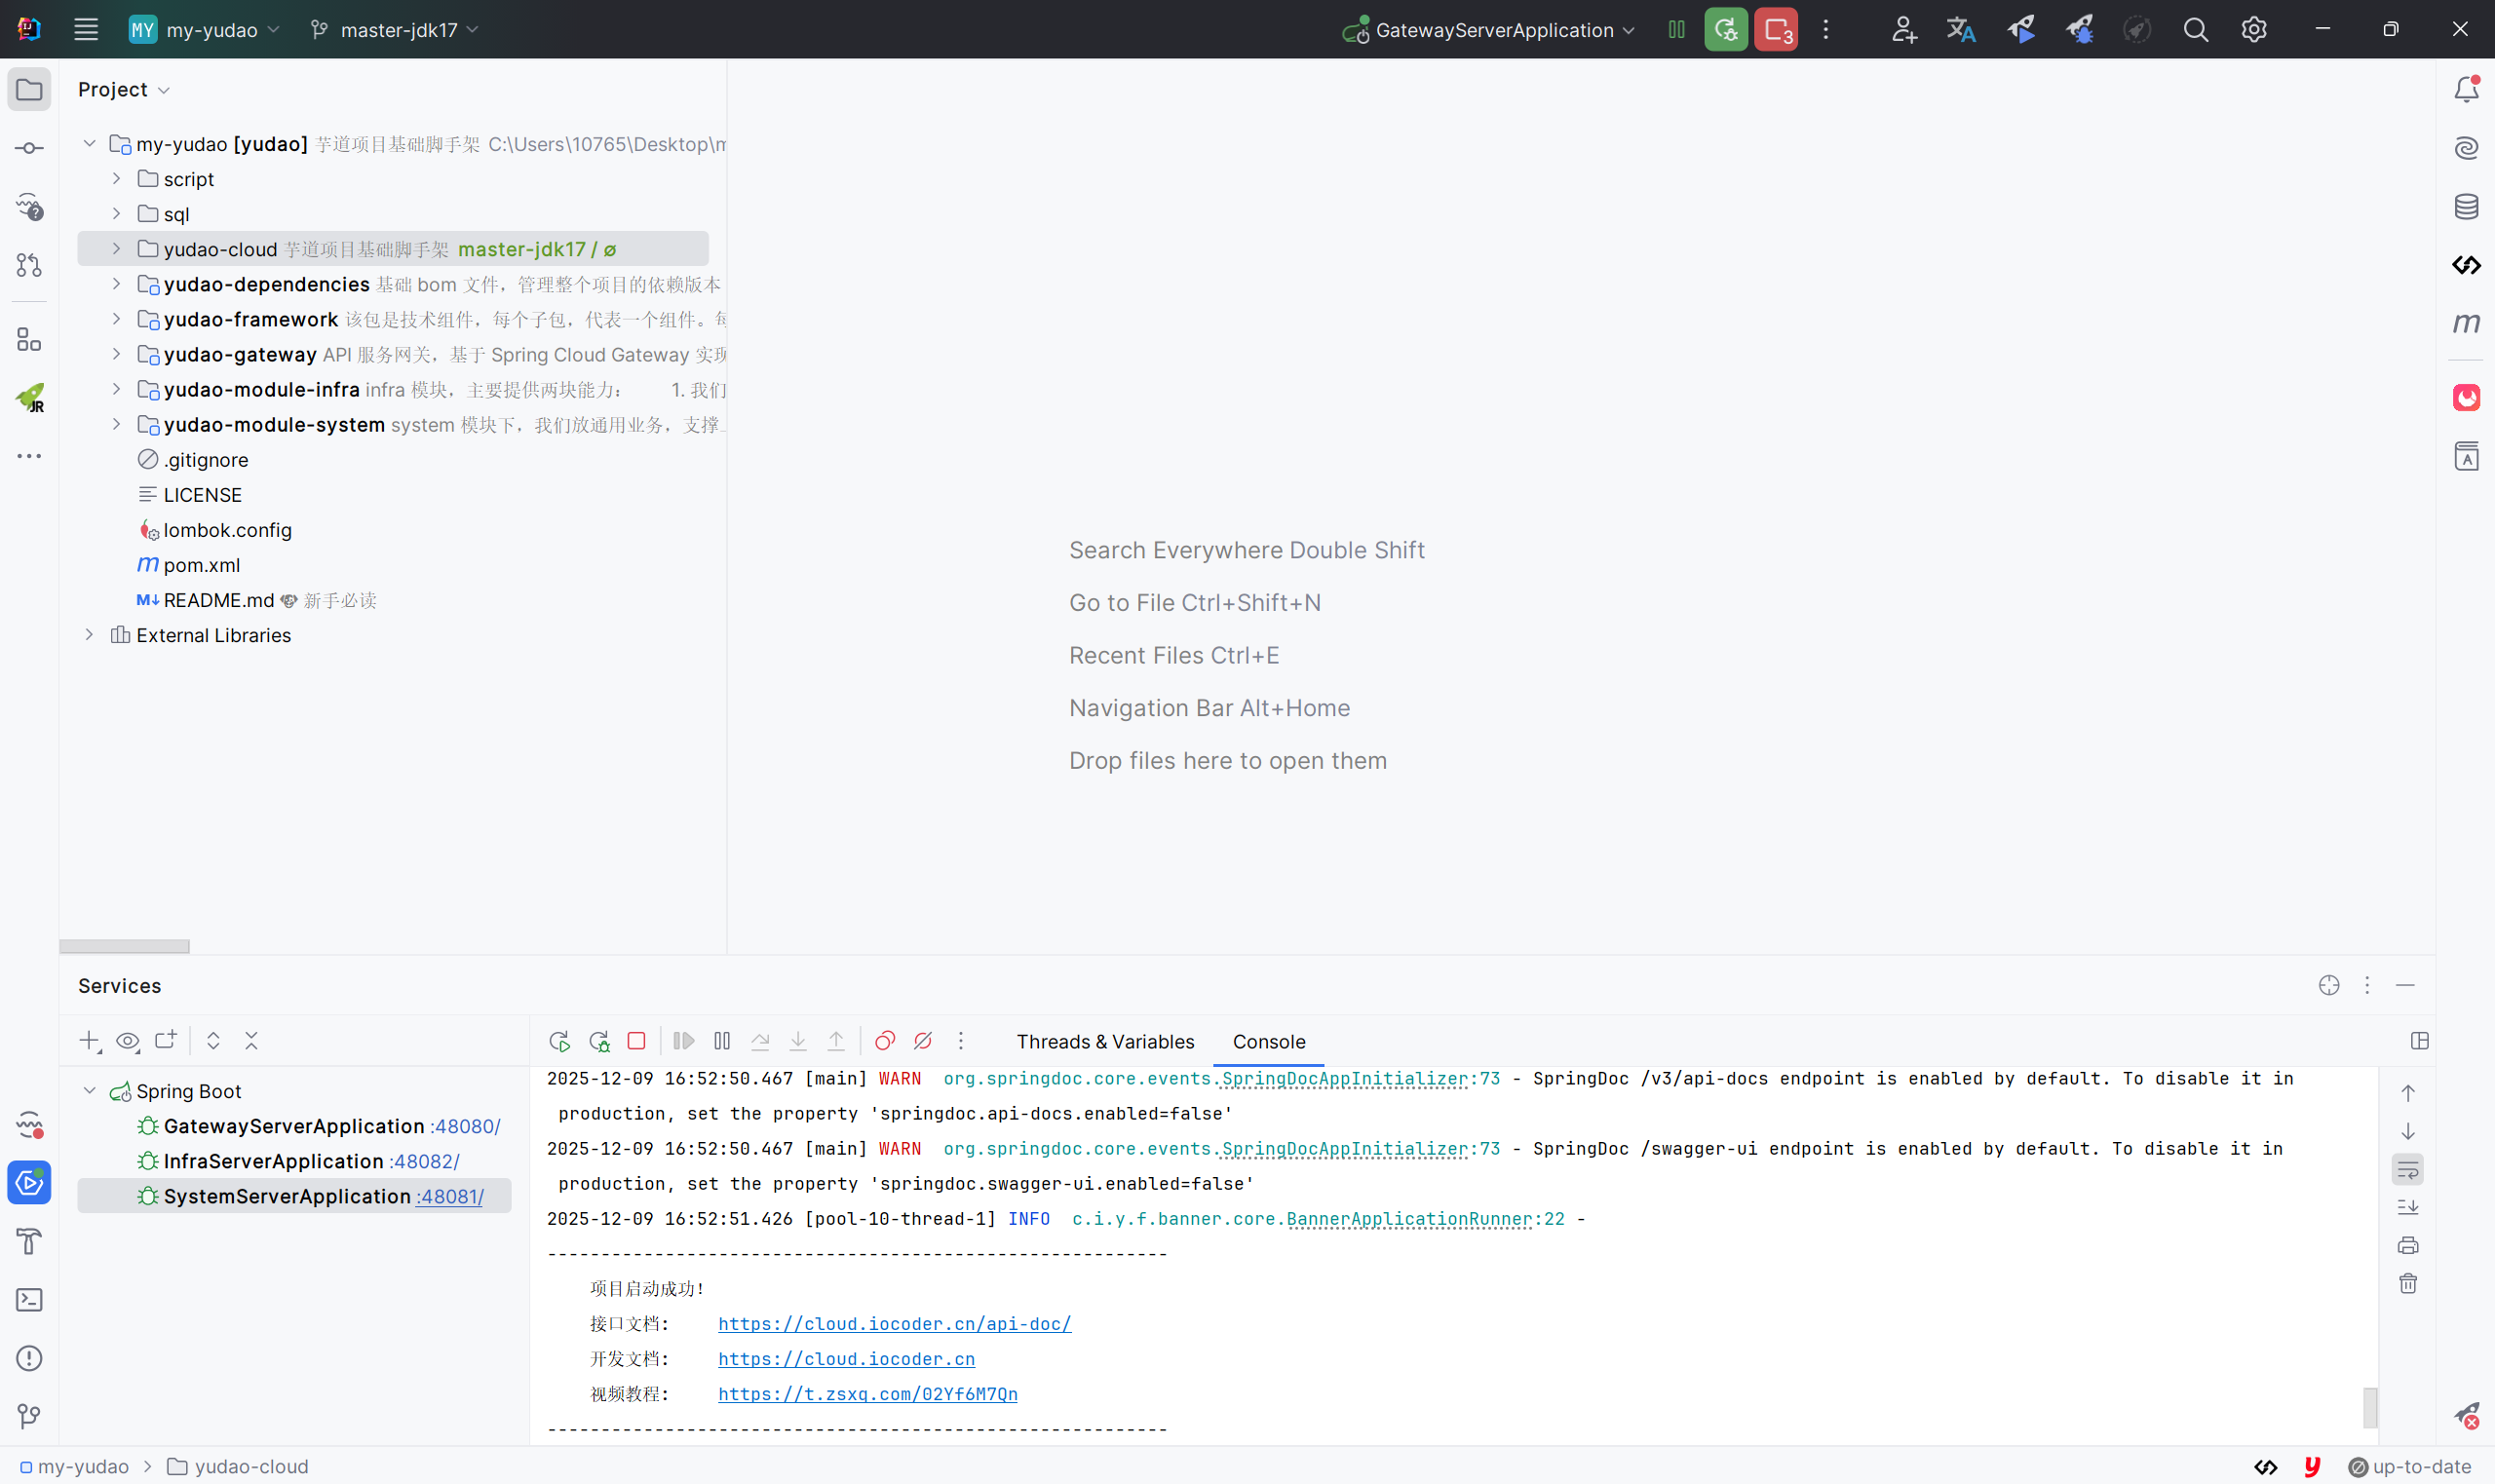This screenshot has height=1484, width=2495.
Task: Open the main hamburger menu
Action: pyautogui.click(x=86, y=30)
